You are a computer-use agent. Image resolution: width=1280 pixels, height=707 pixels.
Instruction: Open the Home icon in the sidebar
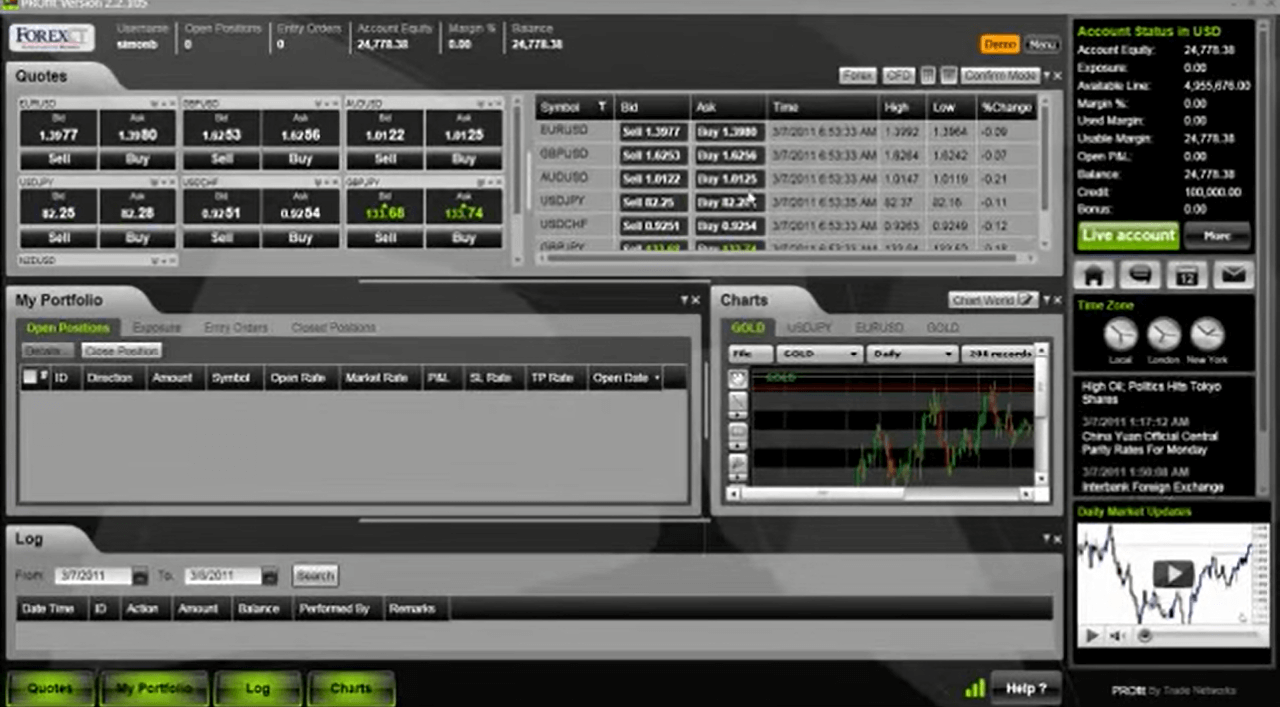pyautogui.click(x=1093, y=275)
